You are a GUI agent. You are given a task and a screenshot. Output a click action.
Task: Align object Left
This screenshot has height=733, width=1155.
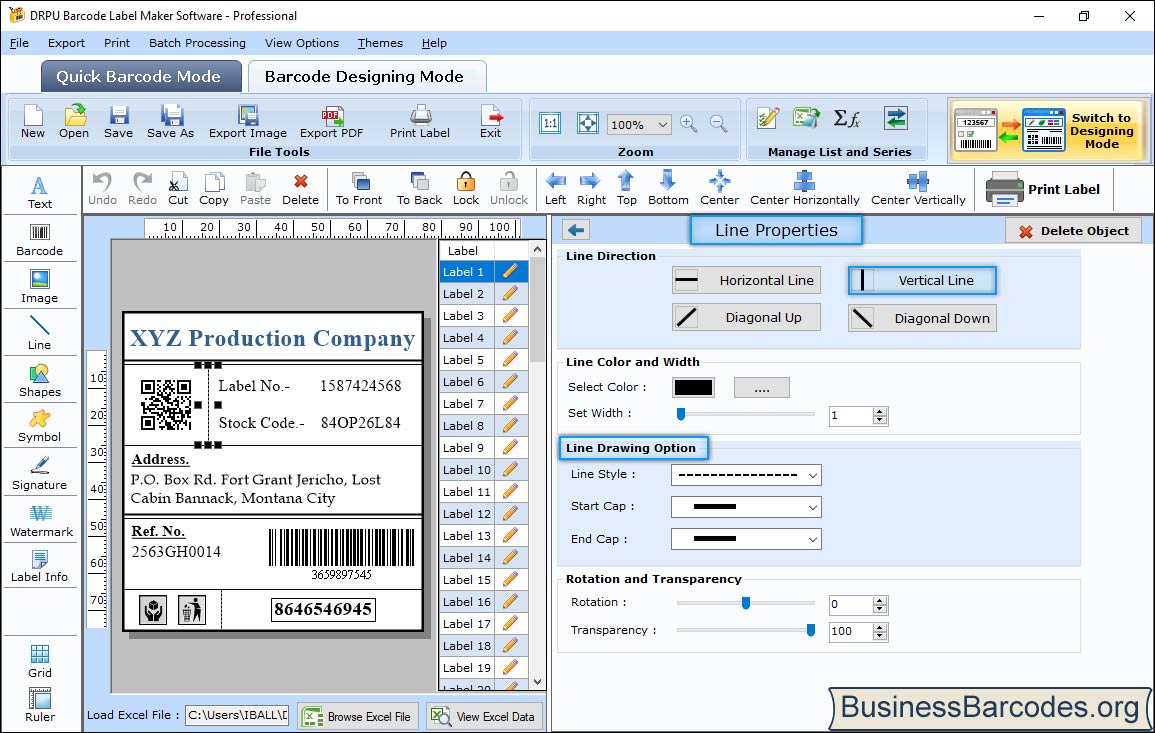click(x=555, y=189)
